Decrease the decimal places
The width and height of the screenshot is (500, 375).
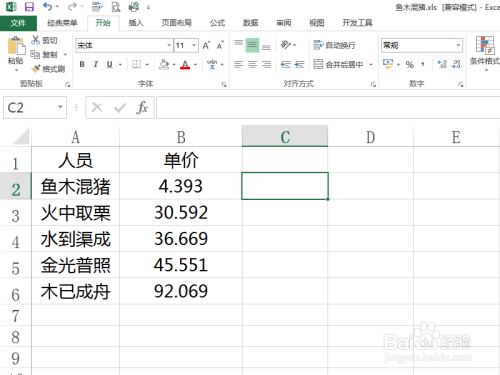[x=456, y=64]
